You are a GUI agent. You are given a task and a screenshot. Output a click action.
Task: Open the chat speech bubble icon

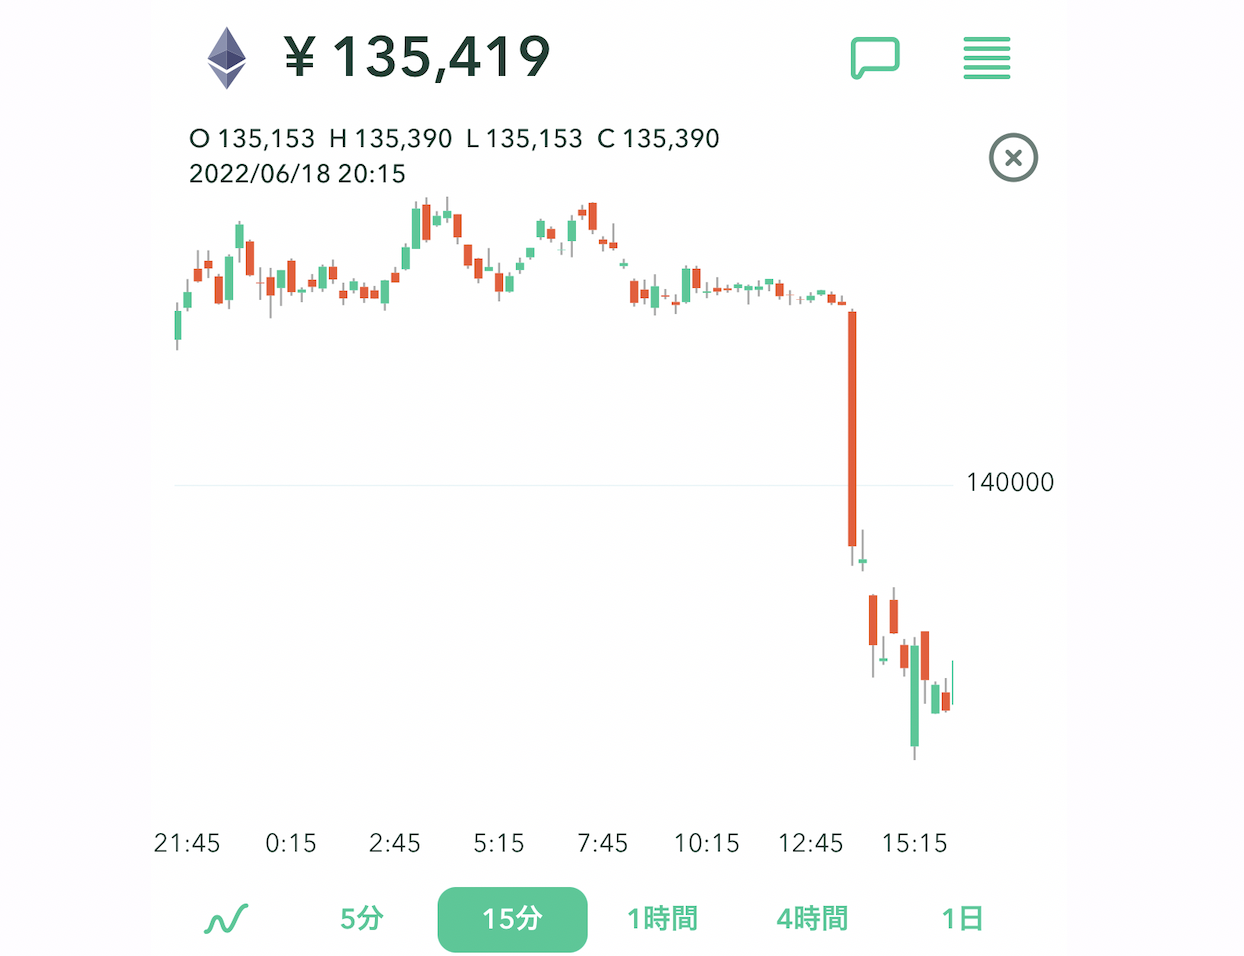pyautogui.click(x=875, y=58)
